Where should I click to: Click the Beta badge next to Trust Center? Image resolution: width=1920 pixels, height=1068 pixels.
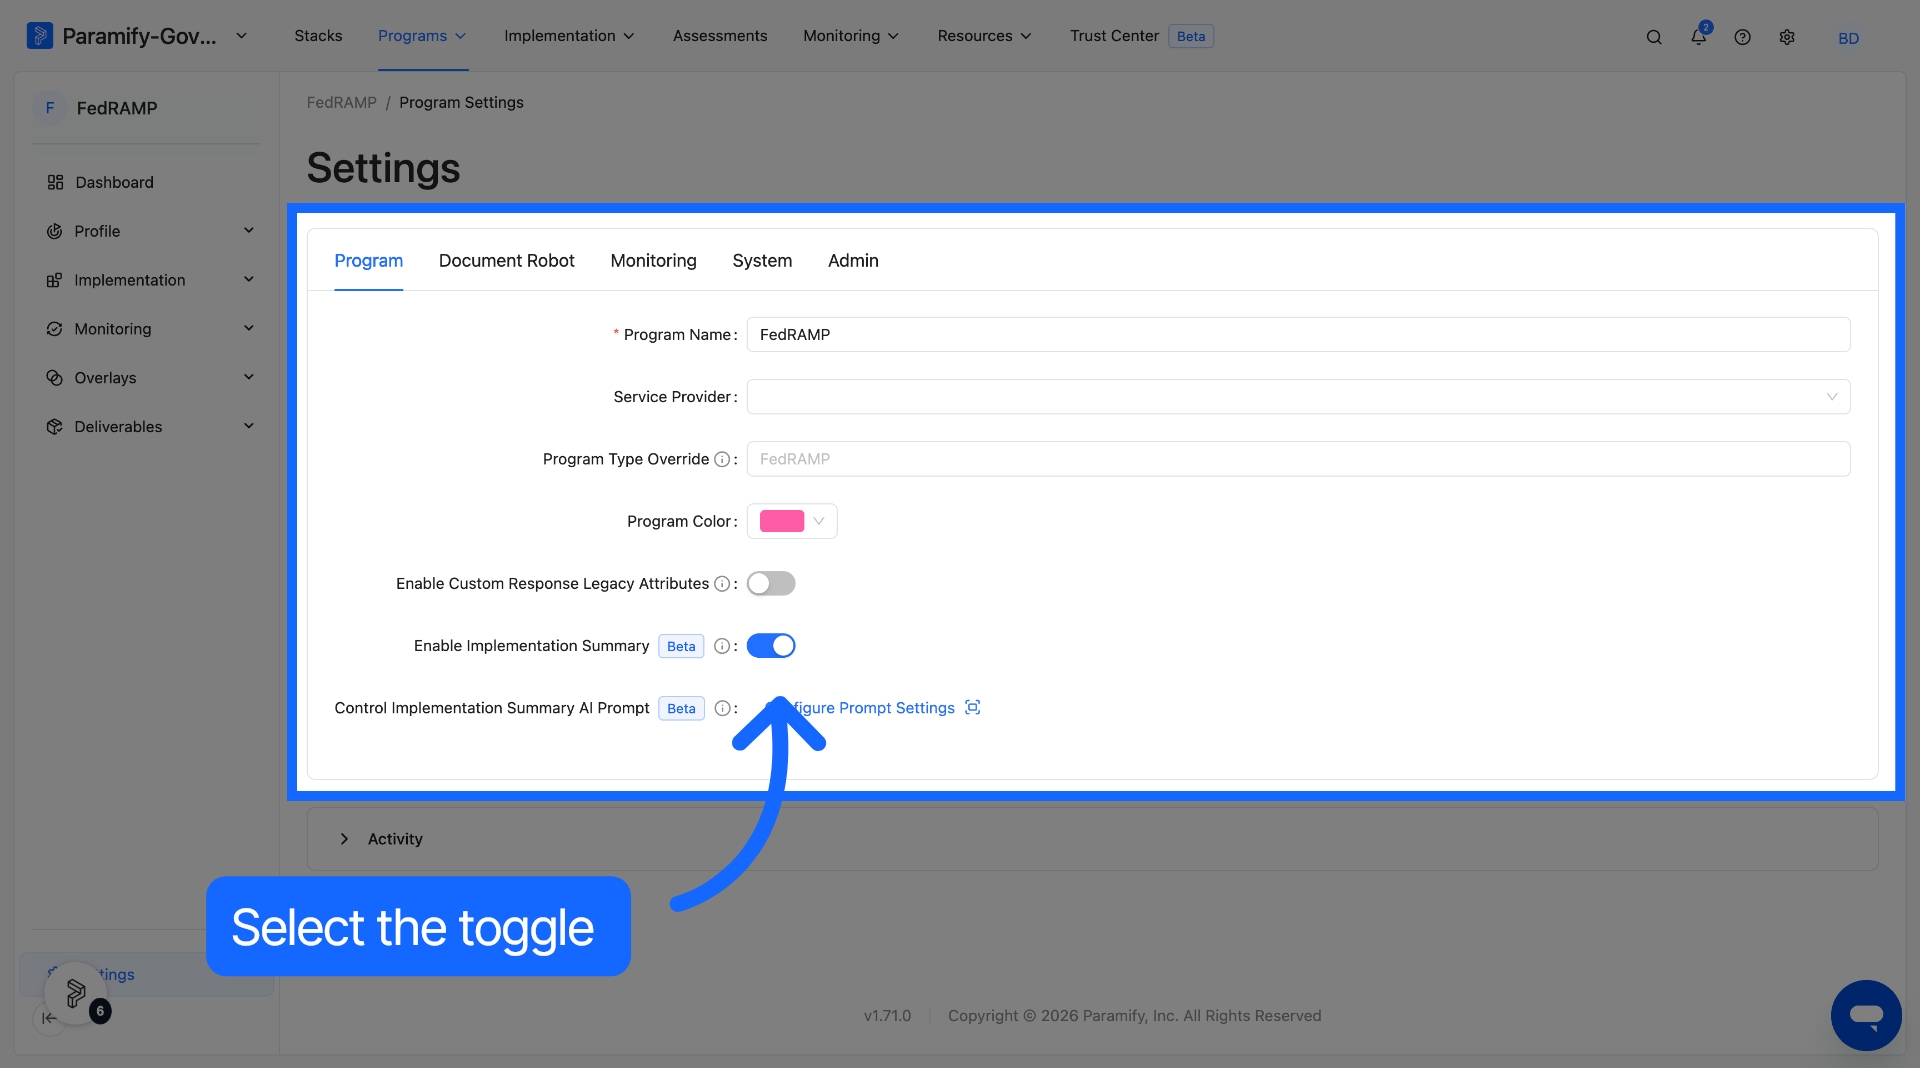coord(1191,37)
